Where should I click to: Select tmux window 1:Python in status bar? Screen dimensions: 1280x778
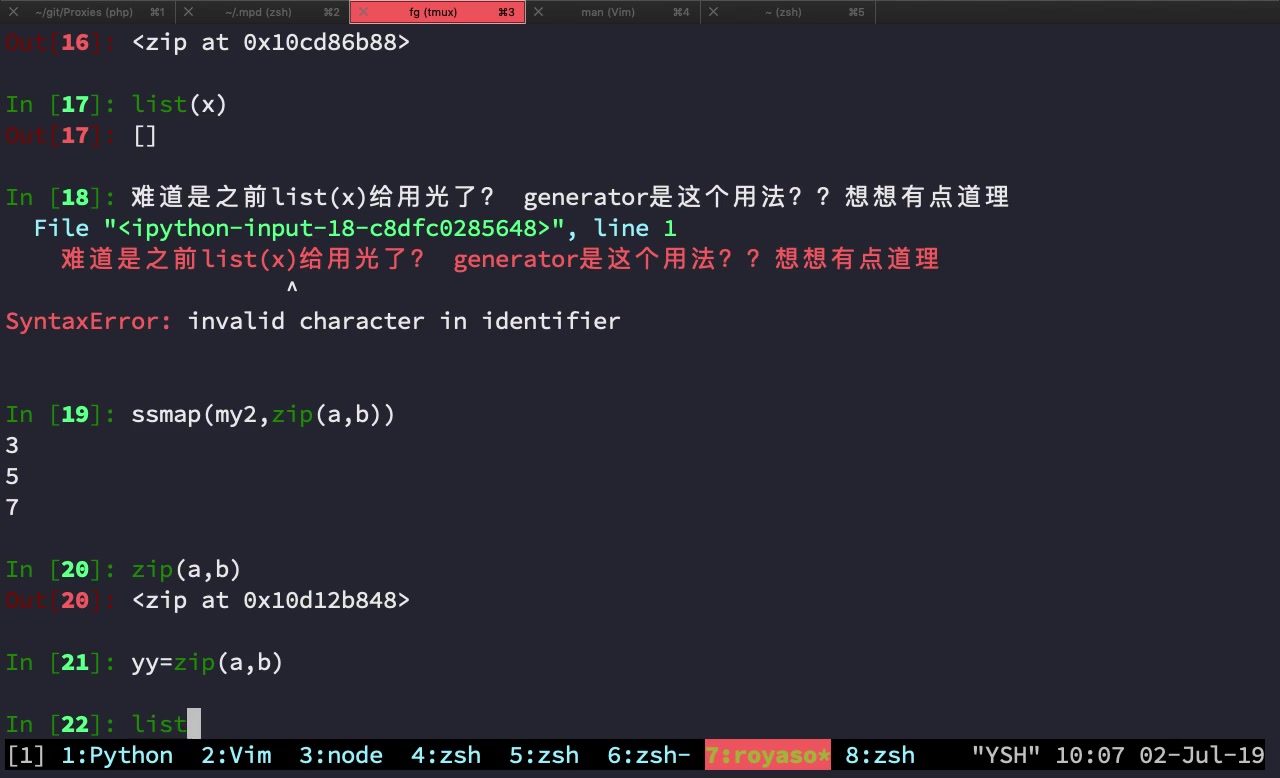point(117,755)
